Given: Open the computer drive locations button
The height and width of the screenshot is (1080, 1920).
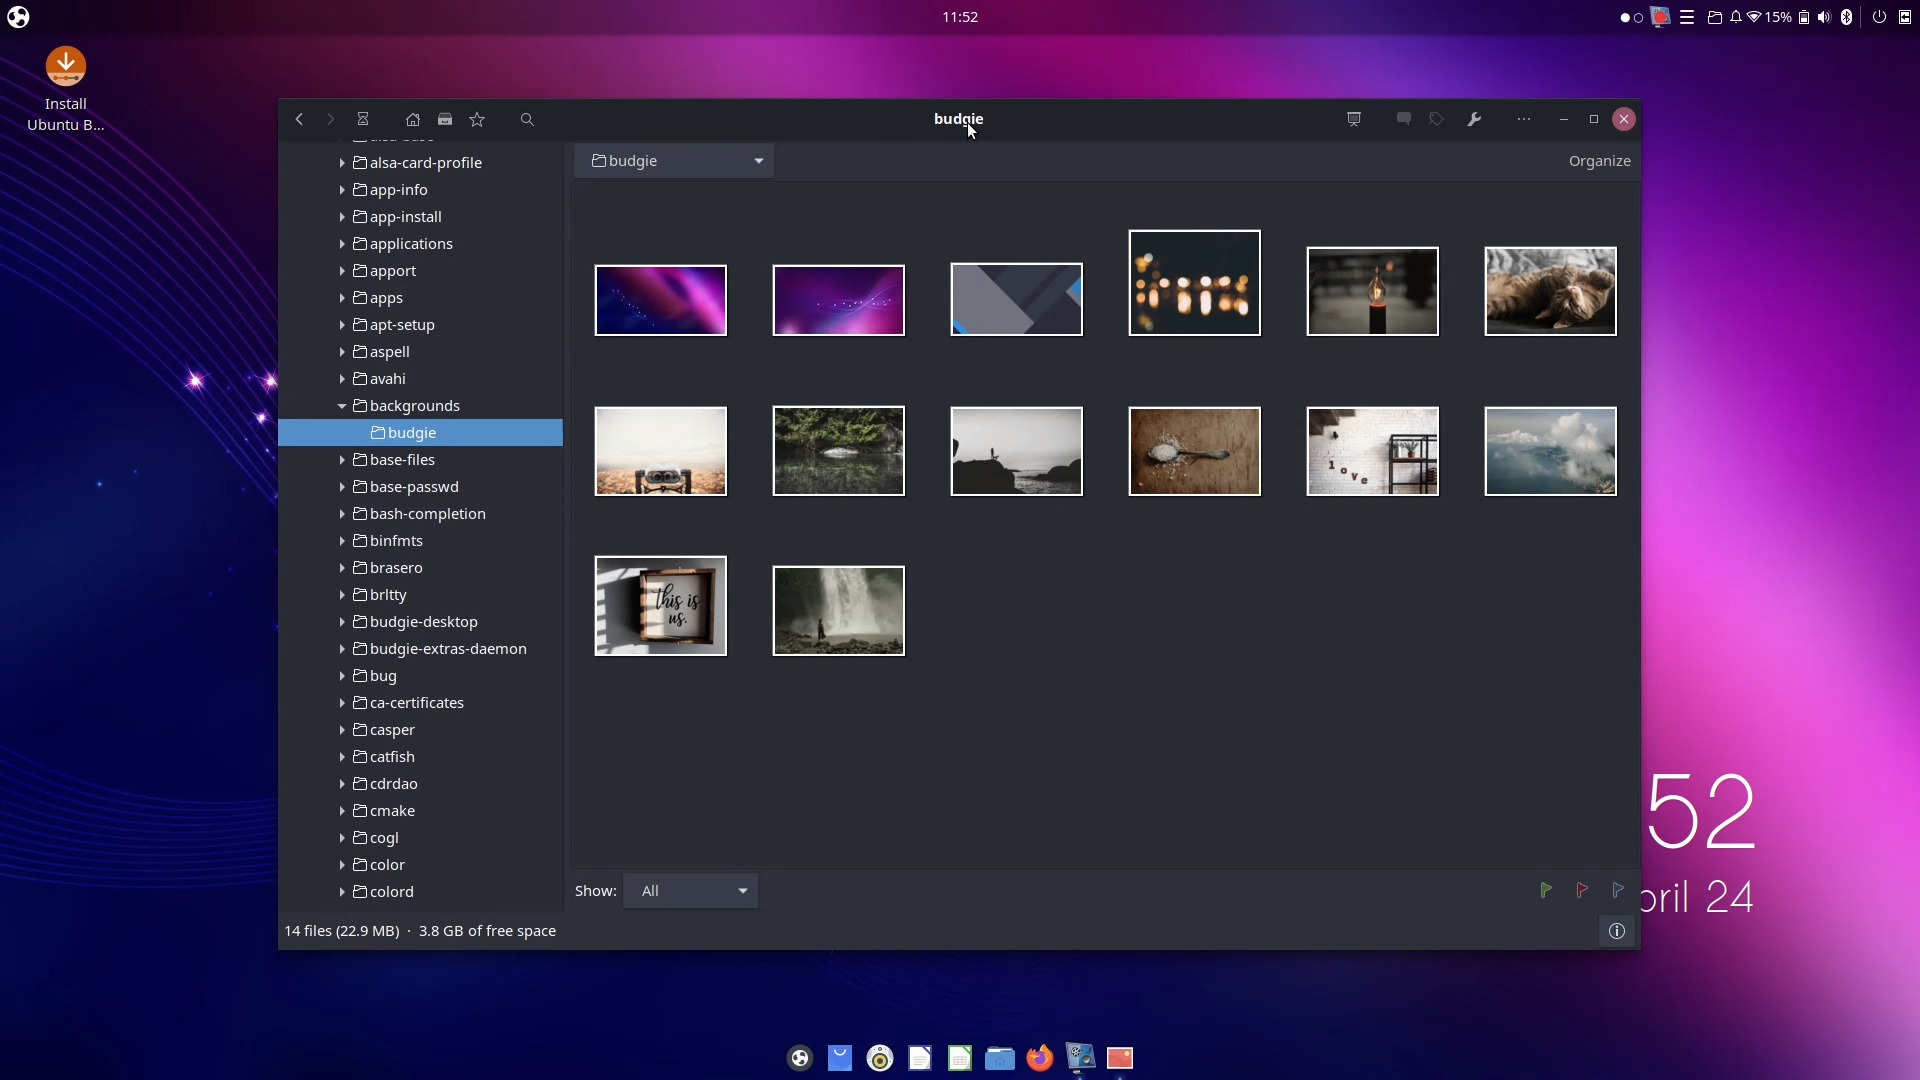Looking at the screenshot, I should point(445,119).
